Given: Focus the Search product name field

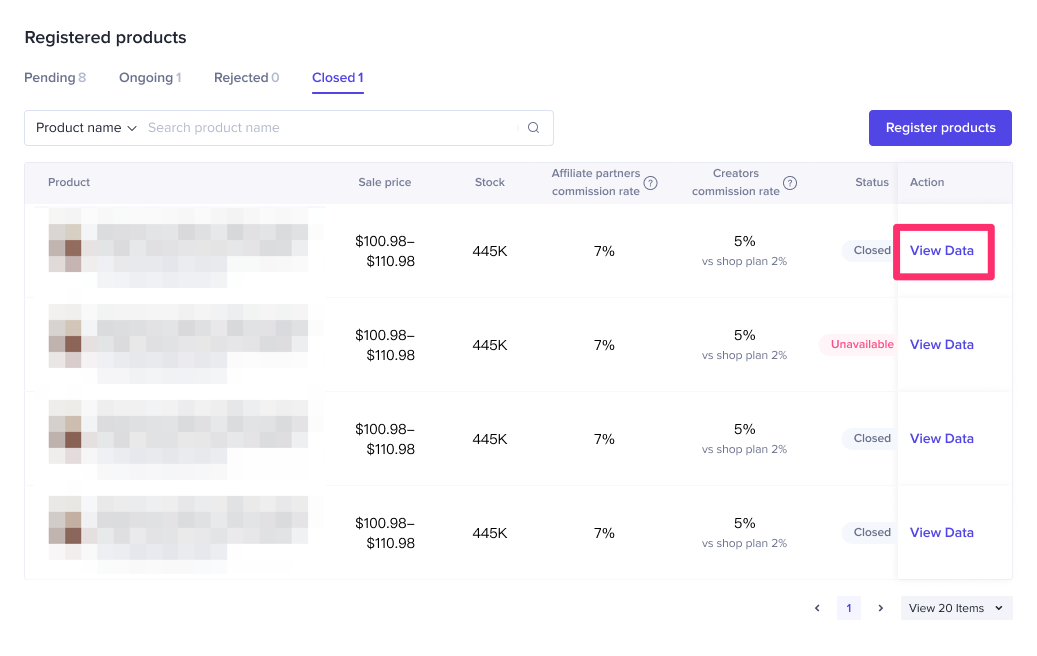Looking at the screenshot, I should 330,128.
